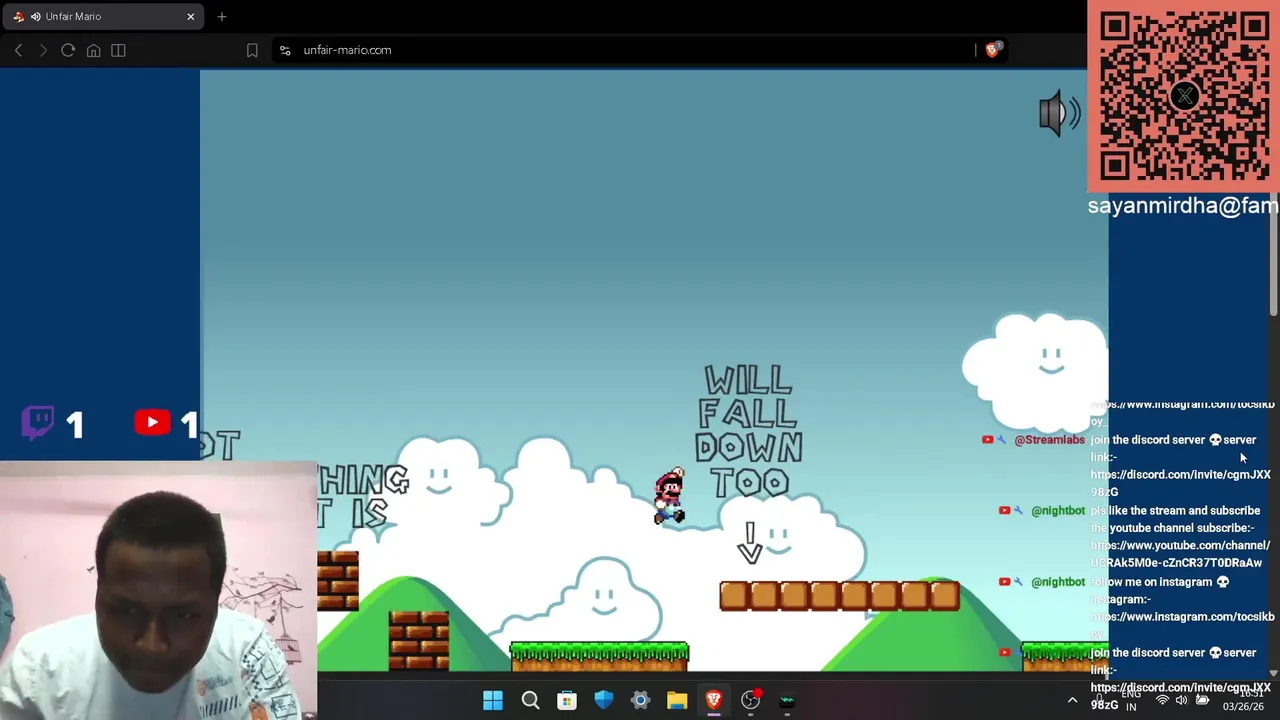Click the @Streamlabs chat username

[1049, 440]
